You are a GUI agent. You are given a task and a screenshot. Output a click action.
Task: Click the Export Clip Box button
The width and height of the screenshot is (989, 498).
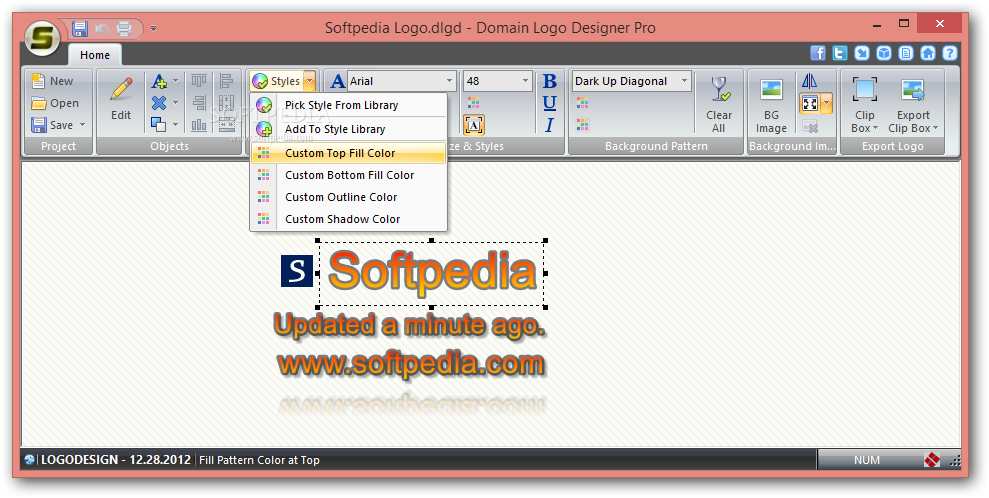[x=913, y=103]
